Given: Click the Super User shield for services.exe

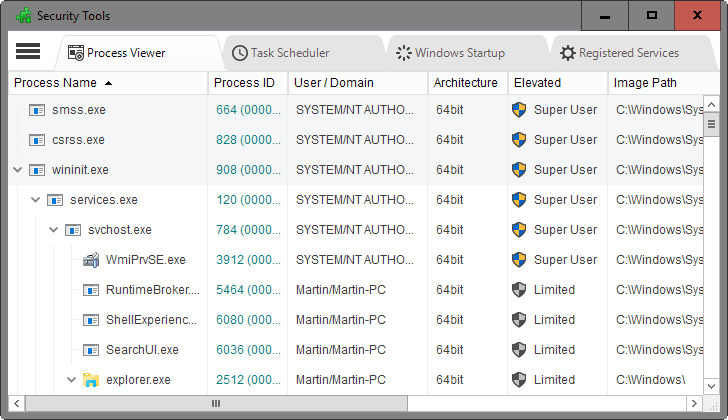Looking at the screenshot, I should coord(519,200).
